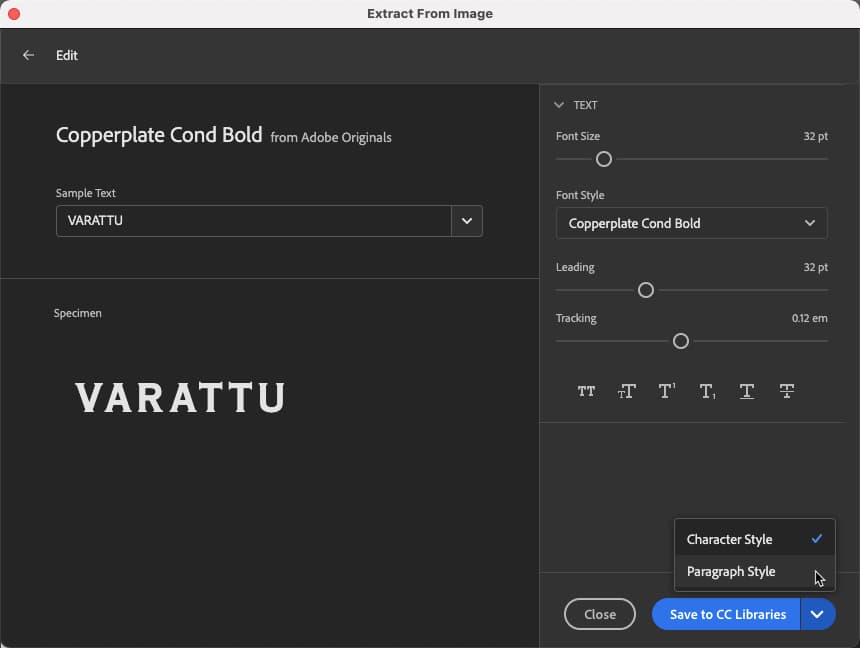Collapse the TEXT section chevron
The image size is (860, 648).
coord(559,105)
